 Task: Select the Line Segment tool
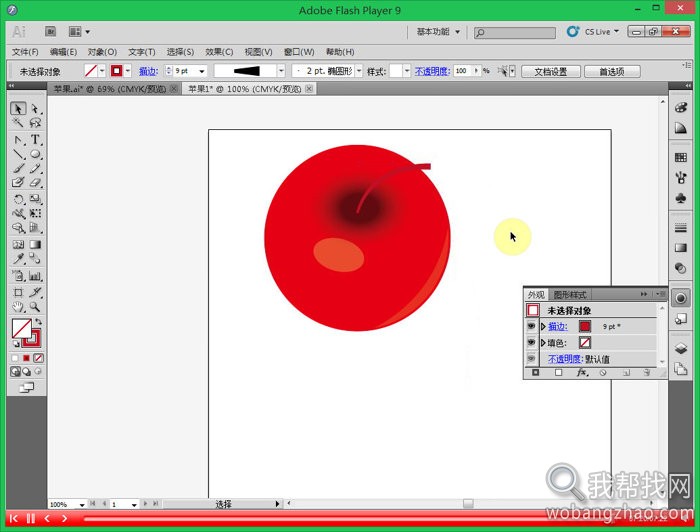click(x=18, y=154)
